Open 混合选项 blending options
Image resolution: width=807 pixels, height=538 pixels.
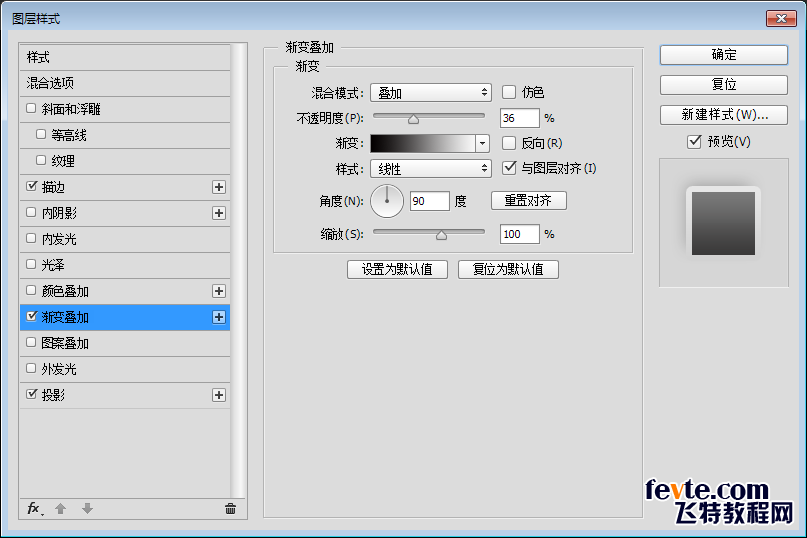coord(125,83)
